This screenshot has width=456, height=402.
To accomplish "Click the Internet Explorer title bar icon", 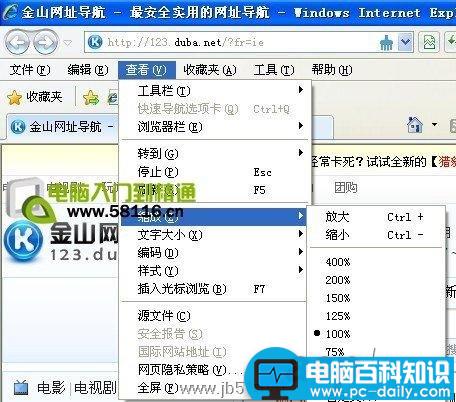I will coord(9,12).
